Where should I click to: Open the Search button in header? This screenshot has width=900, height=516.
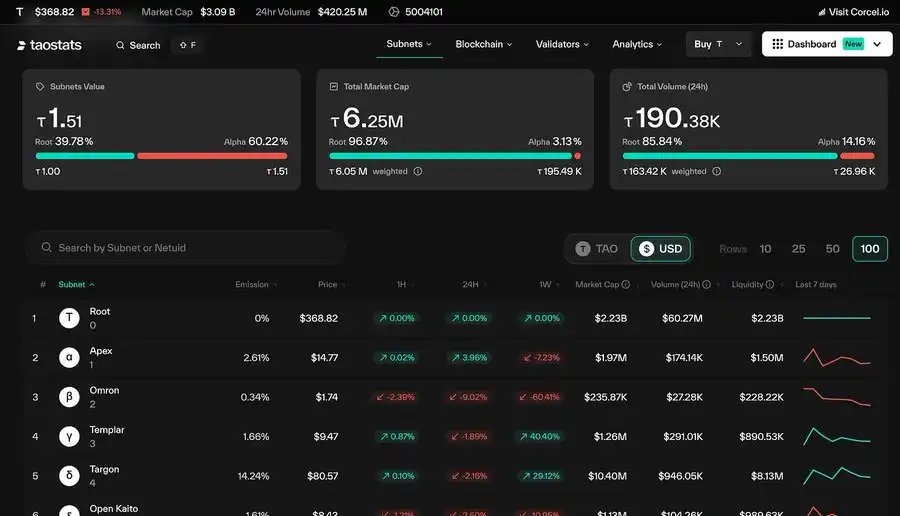click(138, 45)
